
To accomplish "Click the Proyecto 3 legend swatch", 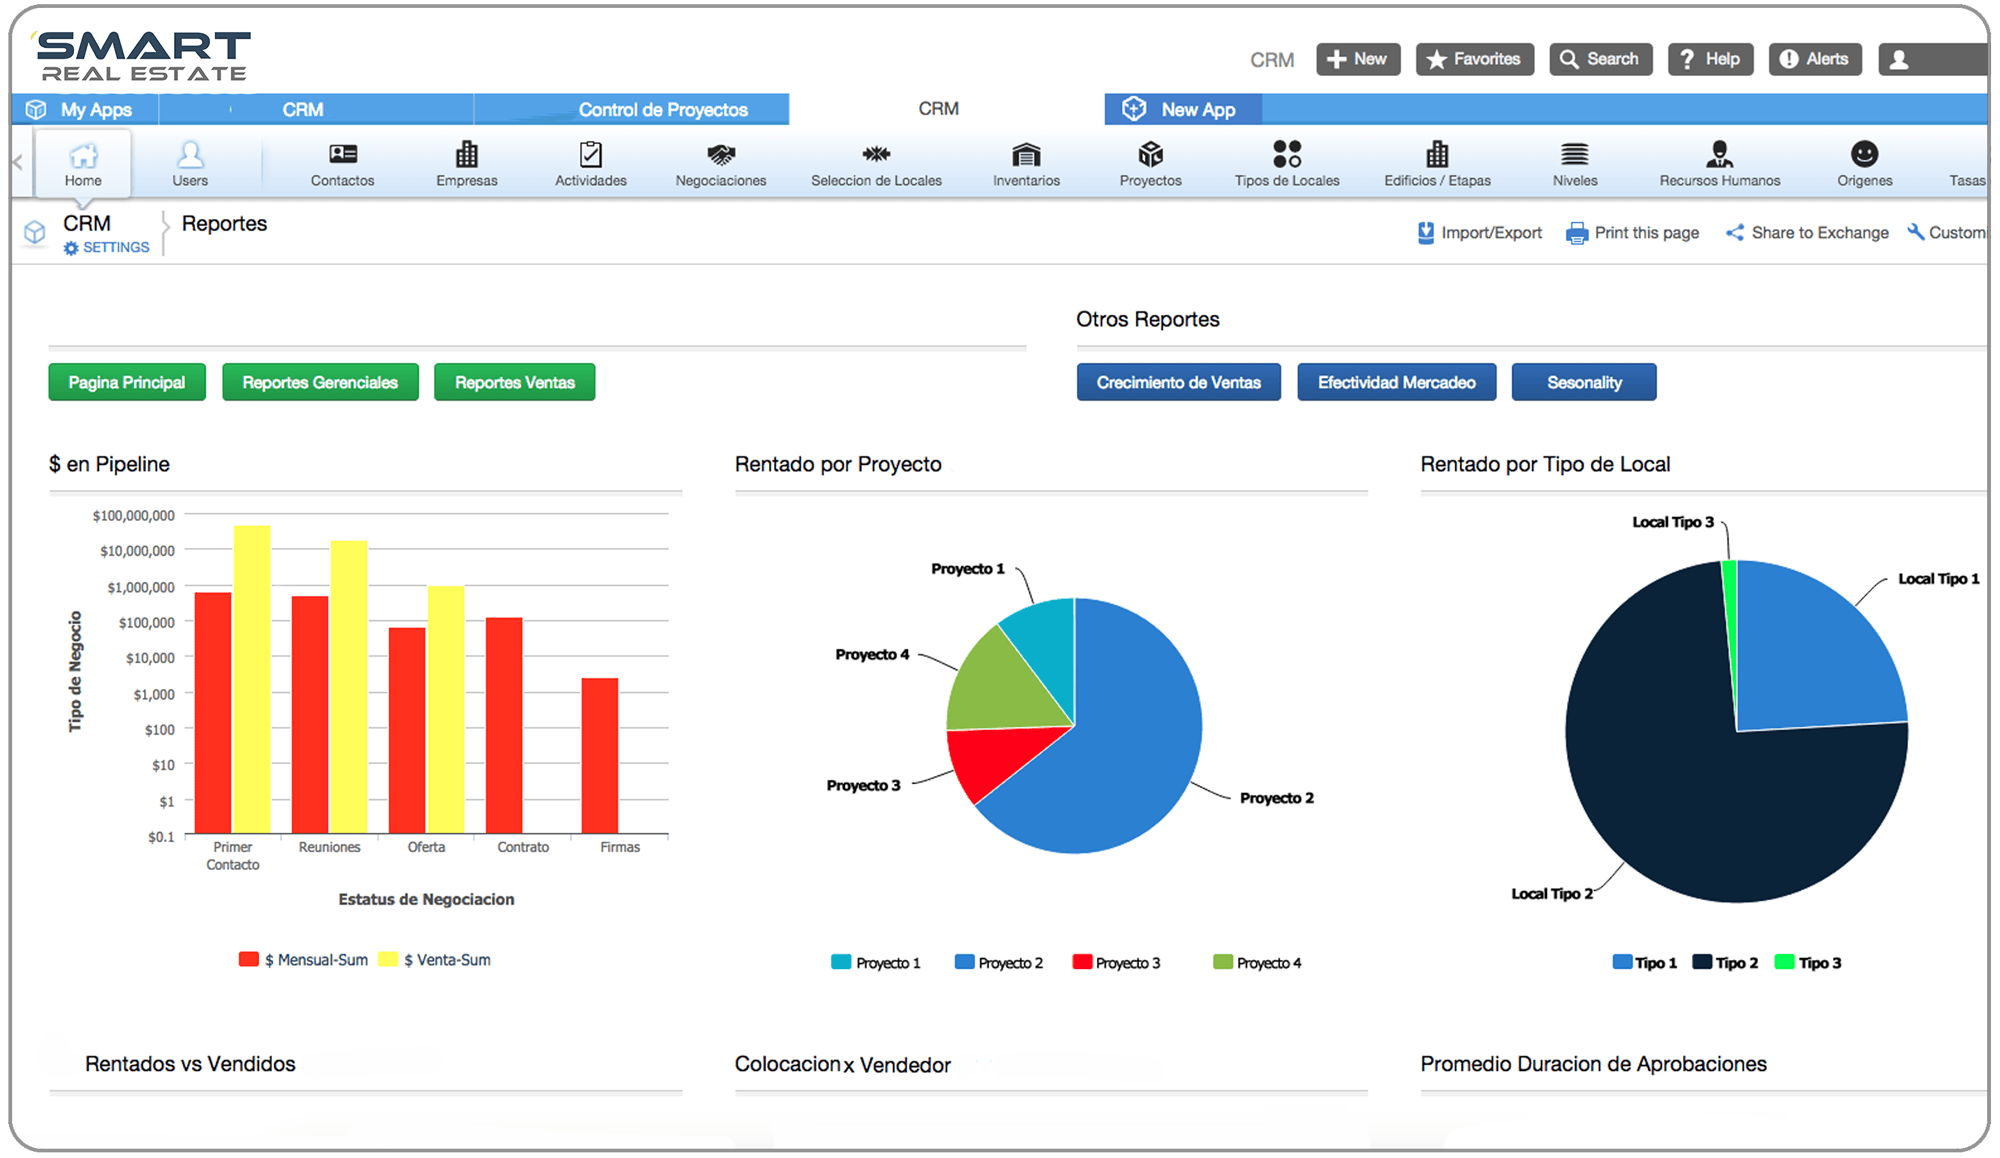I will (x=1082, y=962).
